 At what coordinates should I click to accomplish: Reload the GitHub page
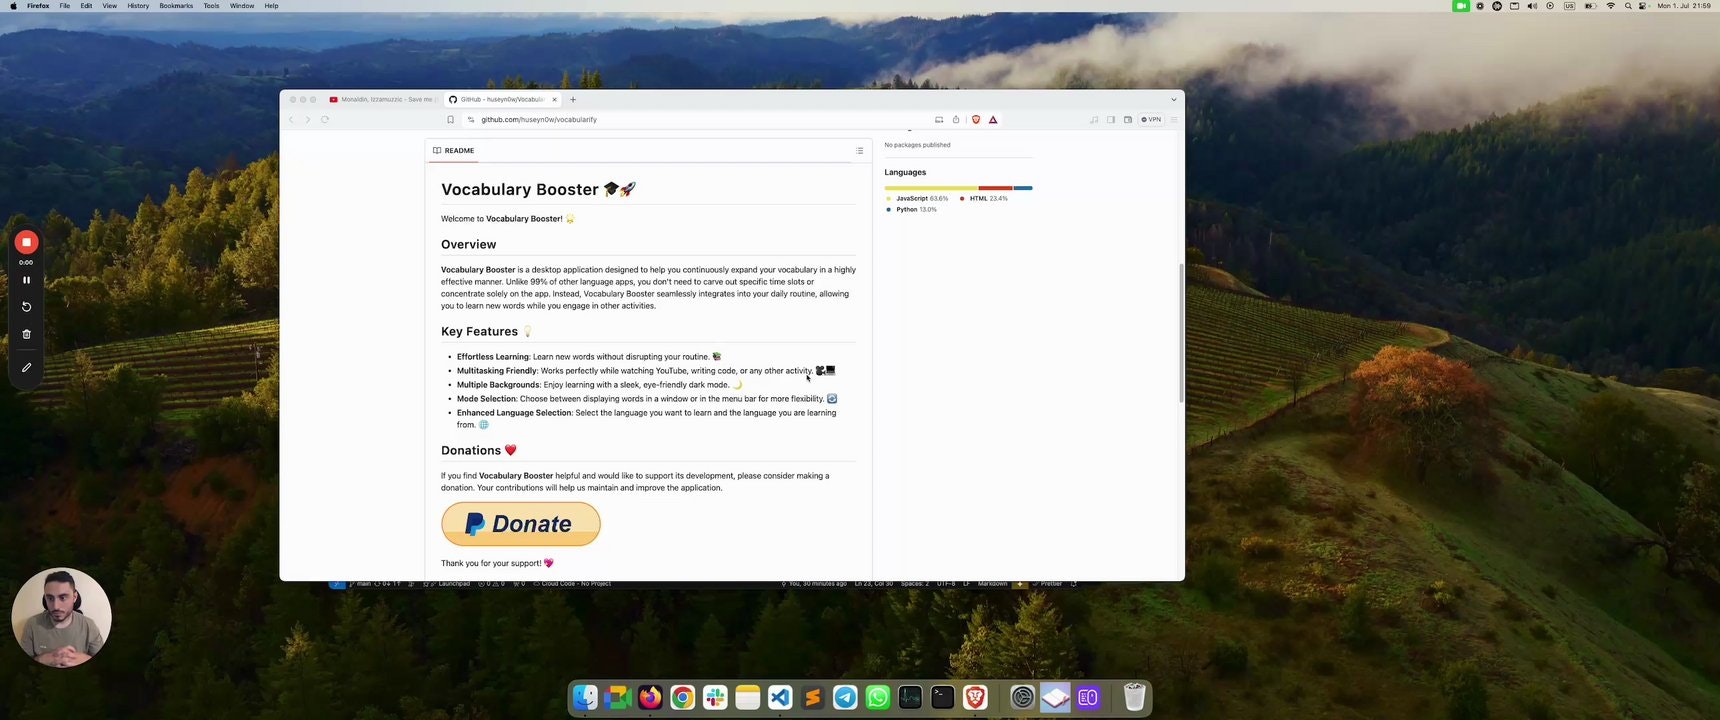click(x=324, y=119)
